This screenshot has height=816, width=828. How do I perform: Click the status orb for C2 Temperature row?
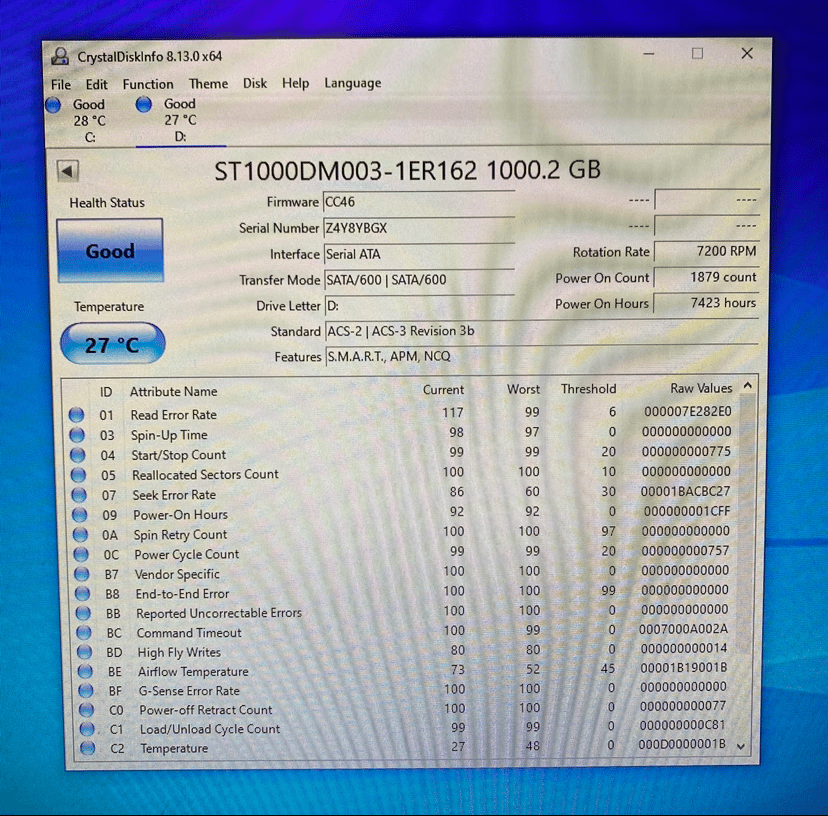tap(88, 748)
